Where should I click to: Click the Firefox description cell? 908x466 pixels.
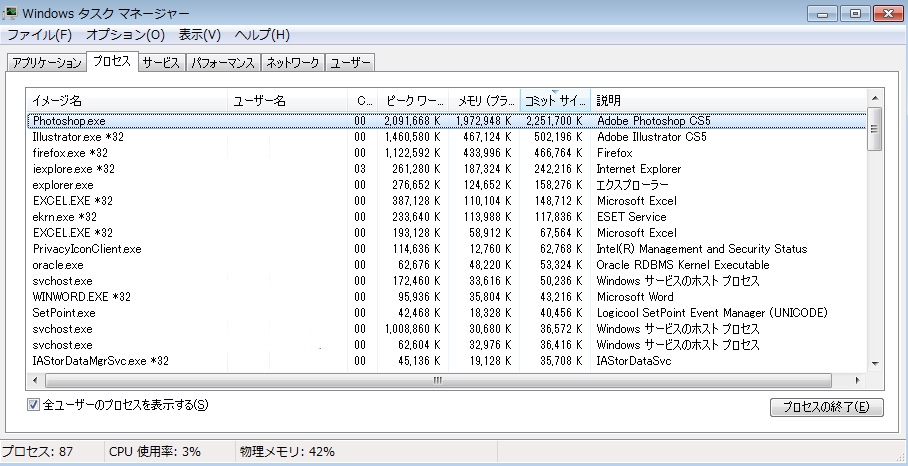click(x=614, y=153)
